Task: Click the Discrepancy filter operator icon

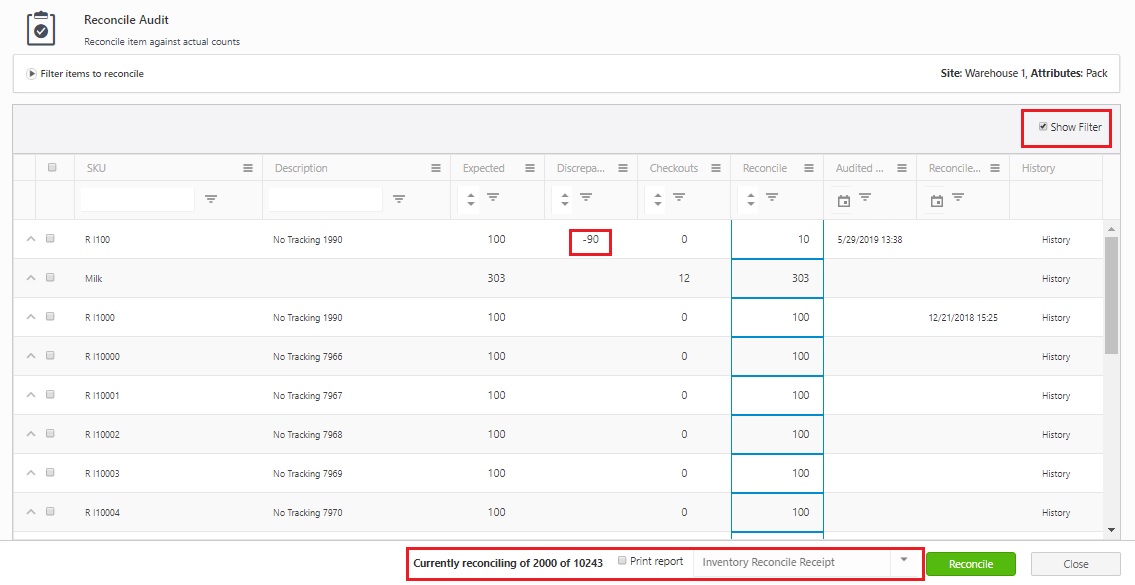Action: 586,197
